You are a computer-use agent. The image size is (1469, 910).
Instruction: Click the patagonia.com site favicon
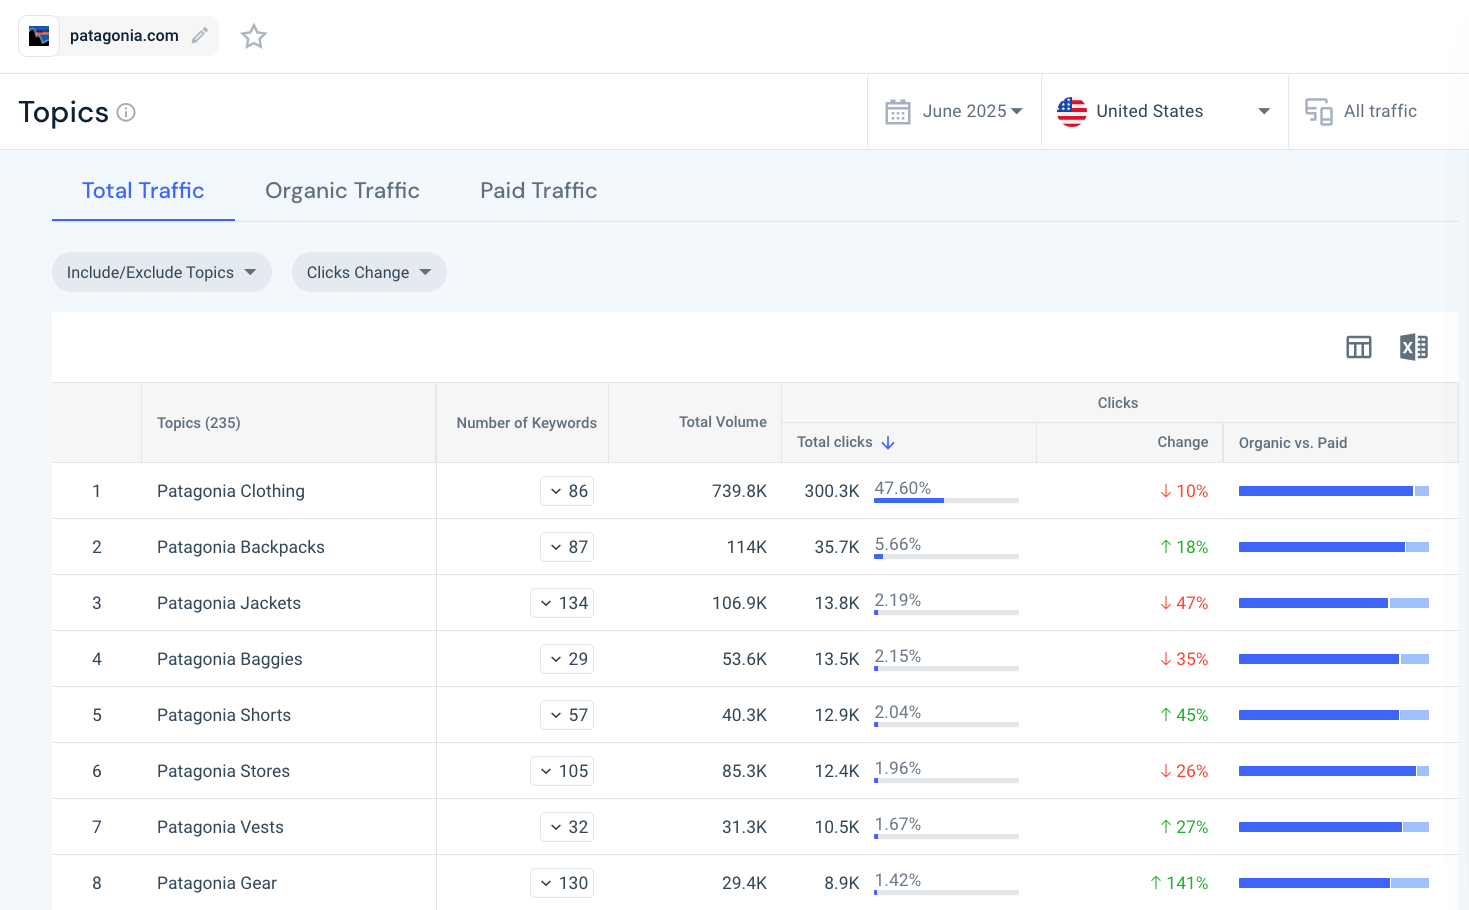pos(39,36)
